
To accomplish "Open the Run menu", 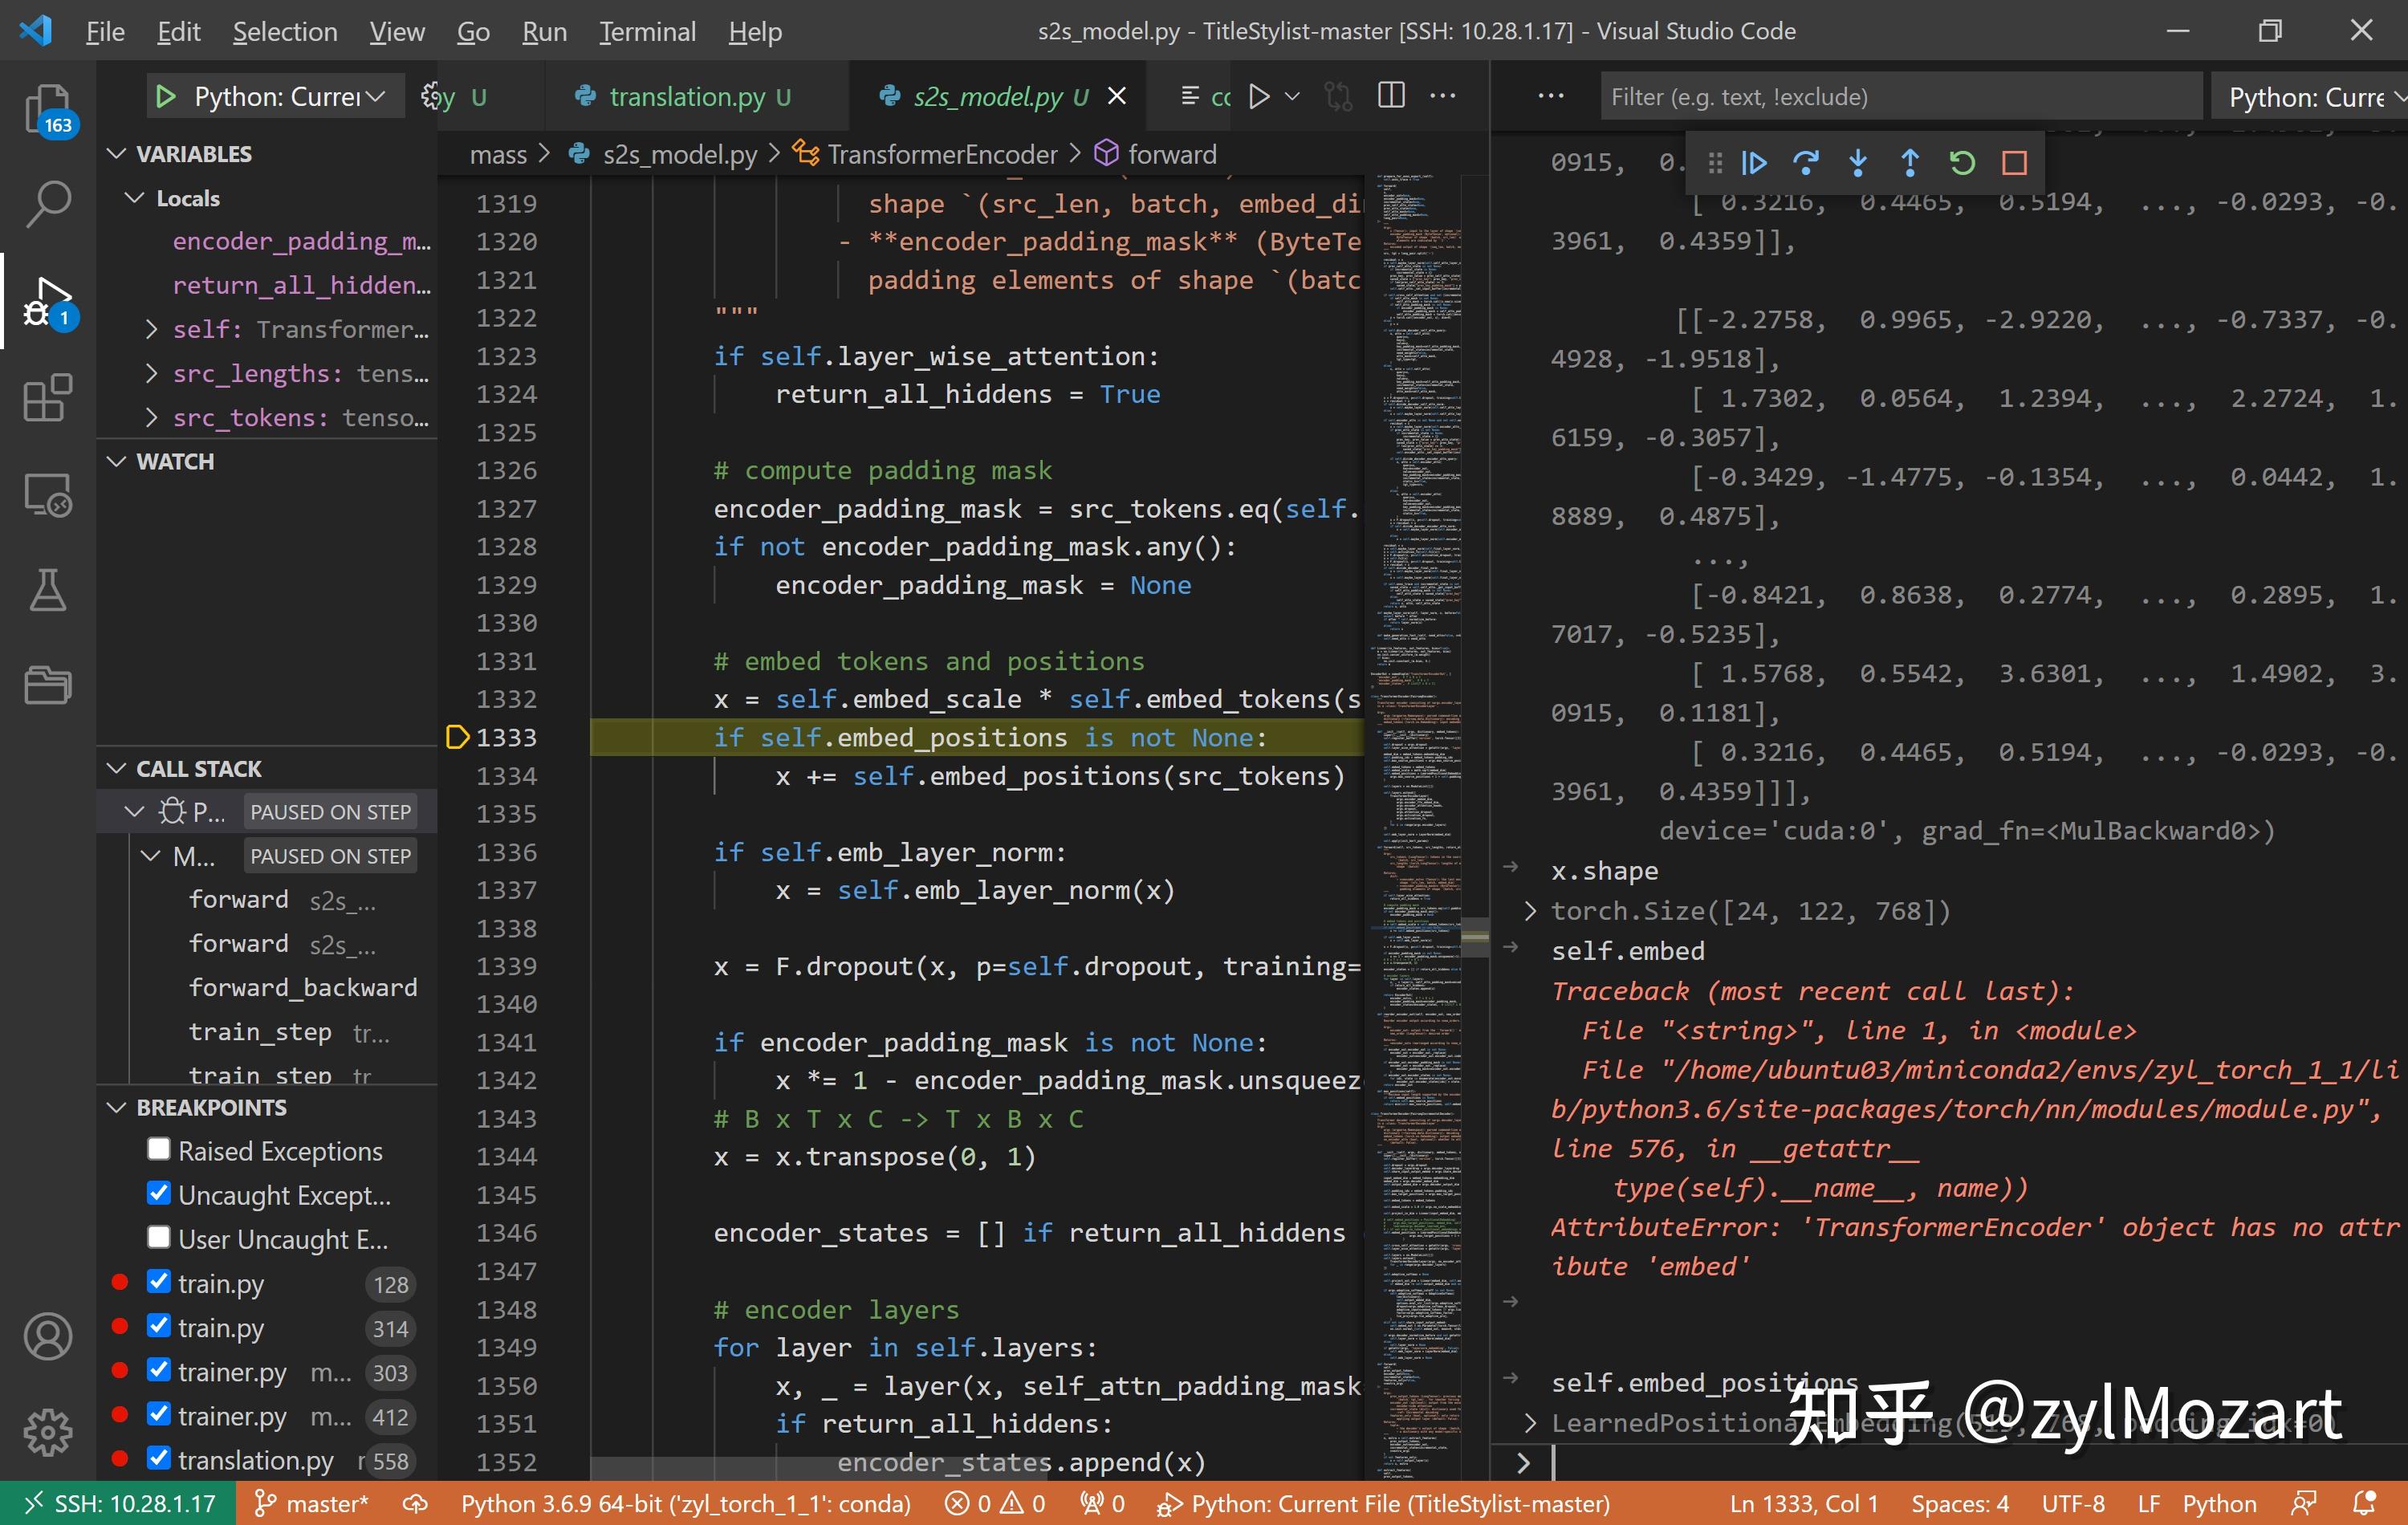I will point(544,31).
